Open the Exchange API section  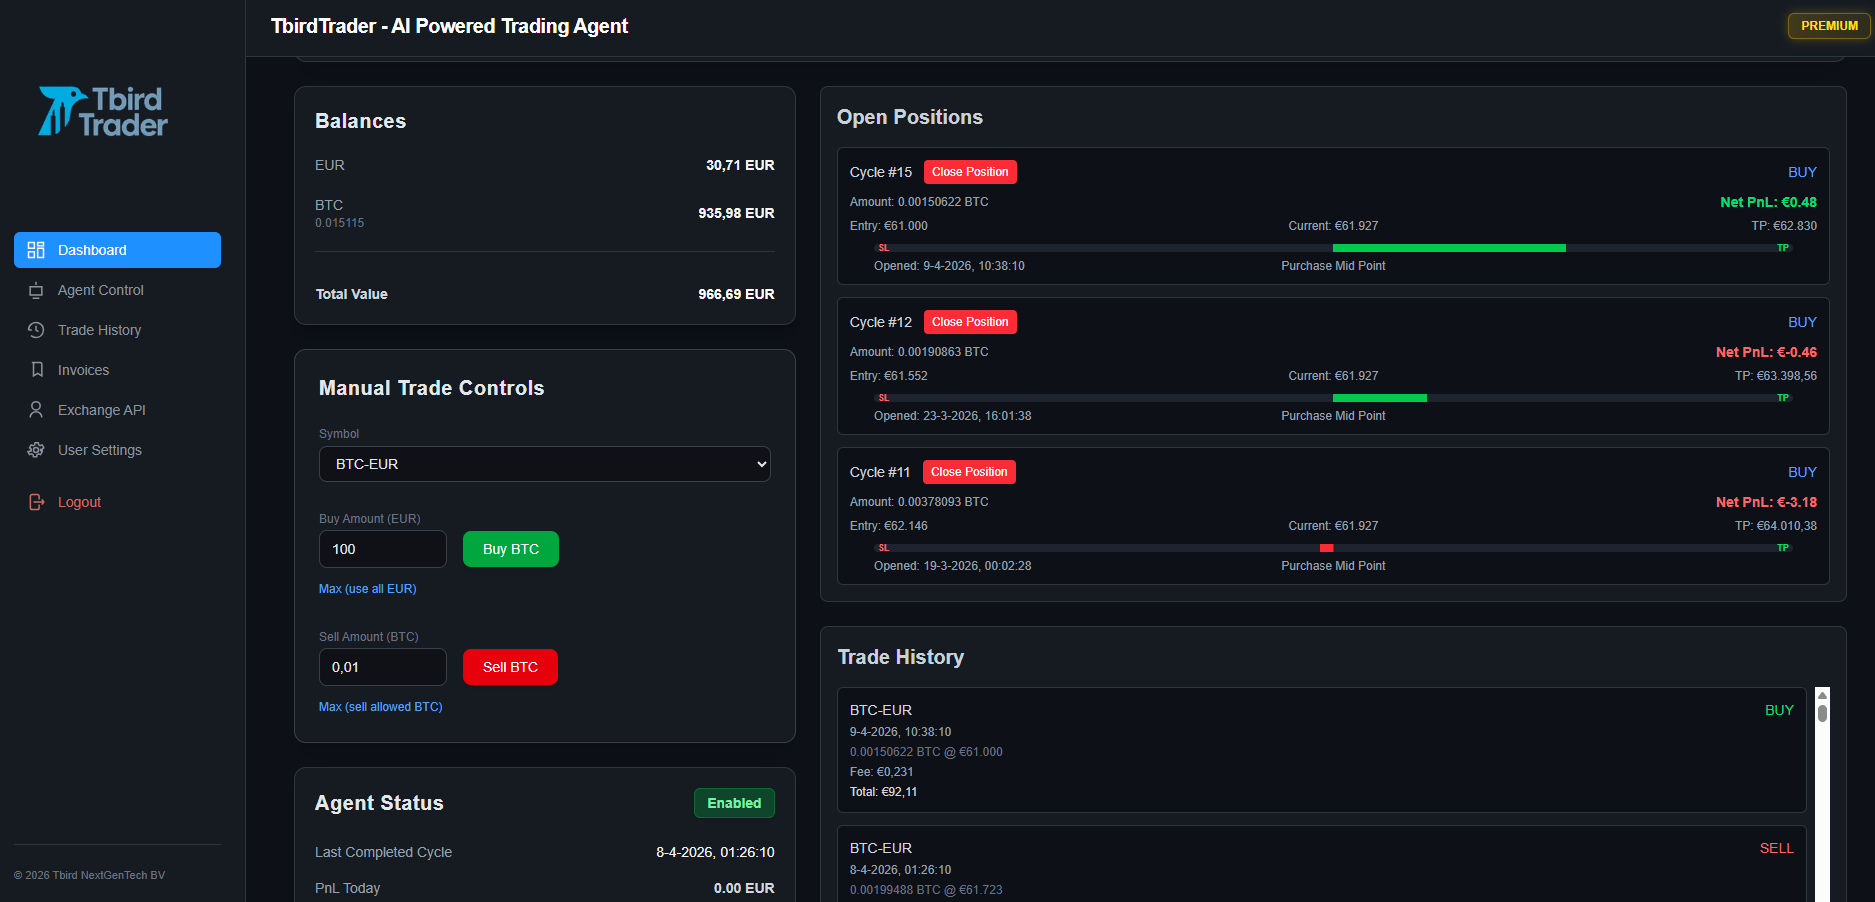117,410
